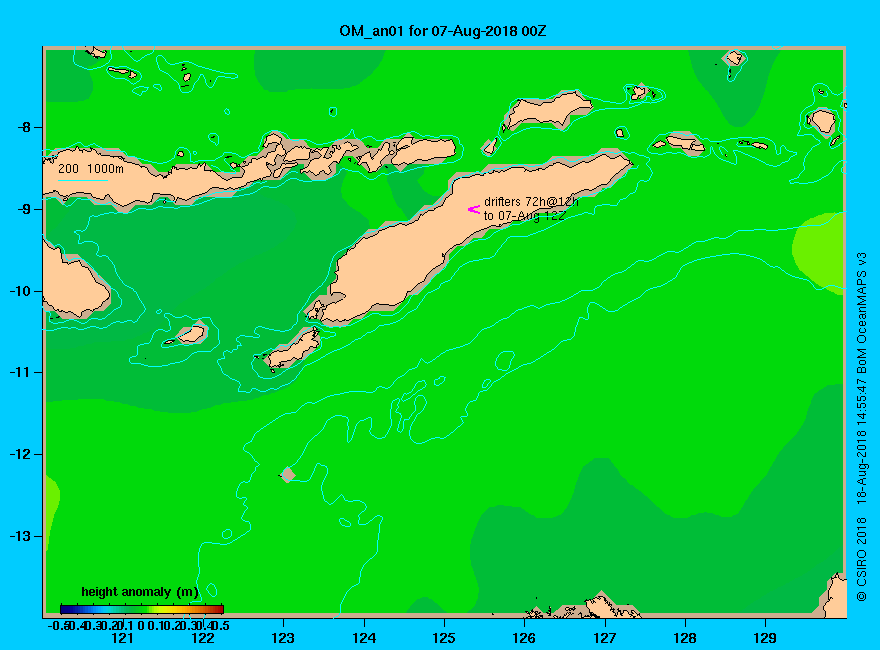Click the vertical CSIRO BoM OceanMAPS copyright text
Image resolution: width=880 pixels, height=650 pixels.
click(x=861, y=427)
